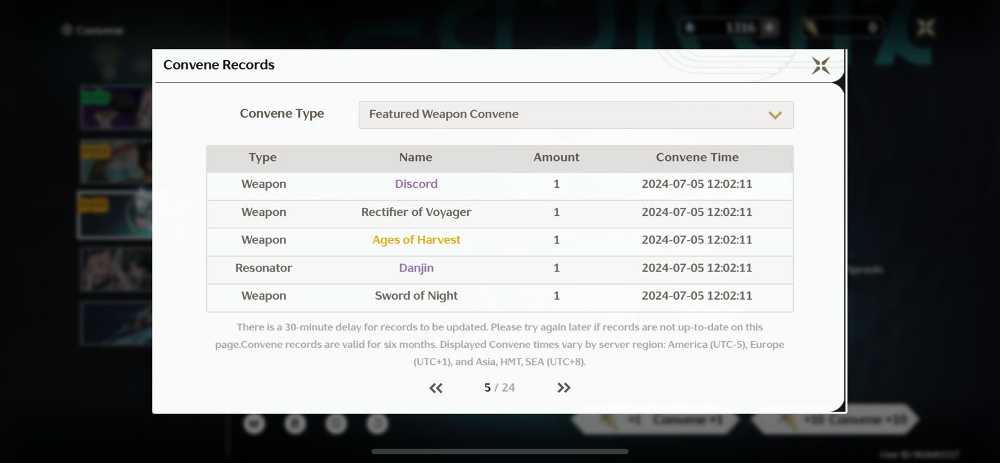Screen dimensions: 1000x463
Task: Click the plus icon beside currency 1316
Action: (769, 27)
